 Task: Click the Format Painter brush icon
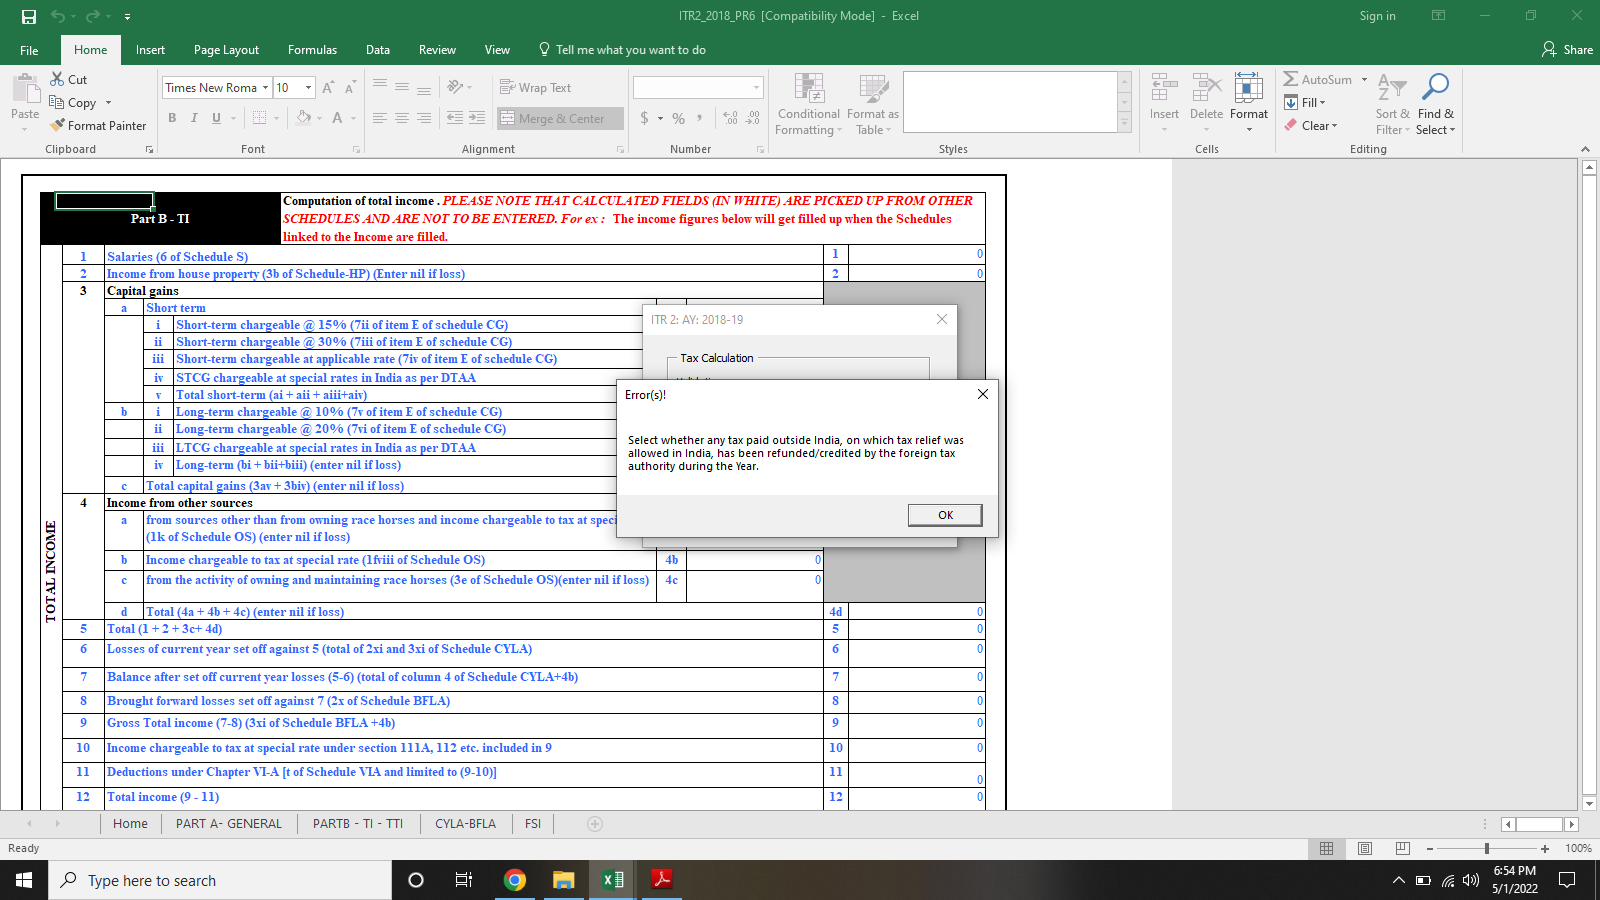point(58,125)
